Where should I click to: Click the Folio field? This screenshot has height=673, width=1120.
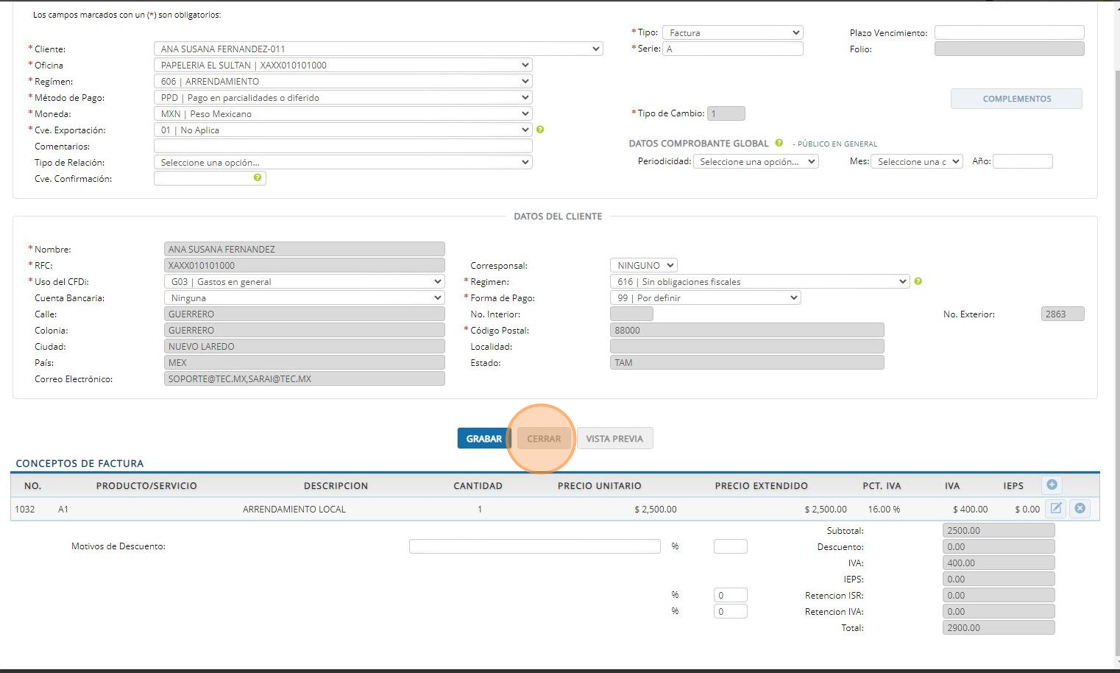click(x=1009, y=49)
